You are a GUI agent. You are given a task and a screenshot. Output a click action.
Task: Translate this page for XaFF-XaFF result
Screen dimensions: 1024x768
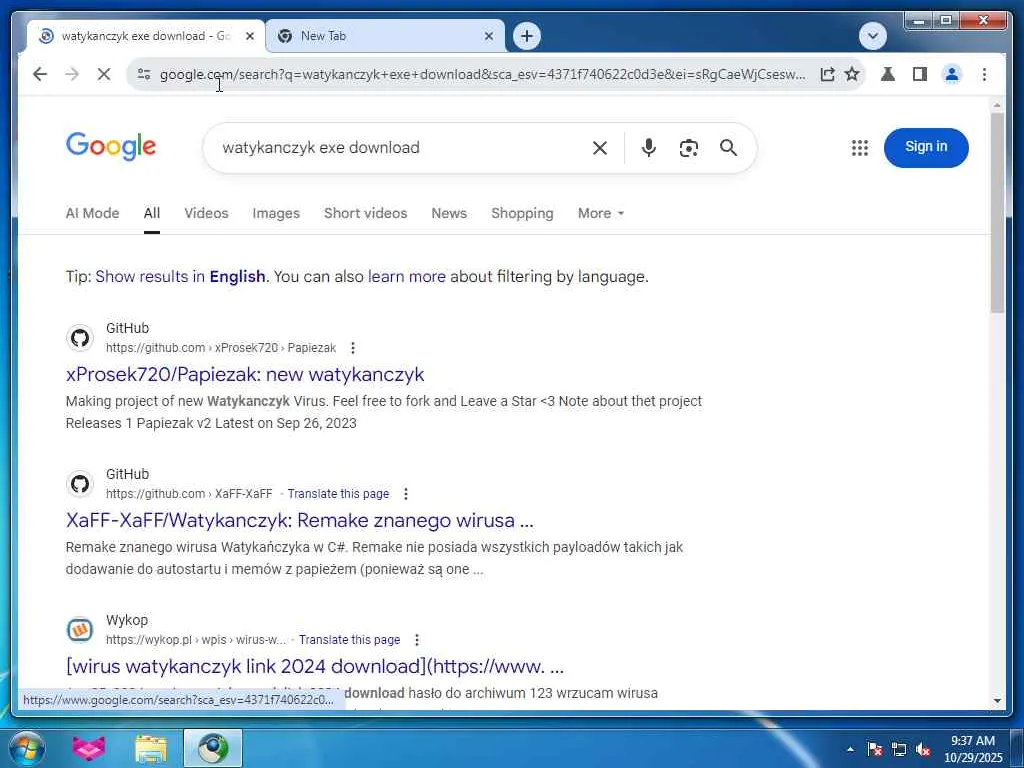[x=338, y=494]
